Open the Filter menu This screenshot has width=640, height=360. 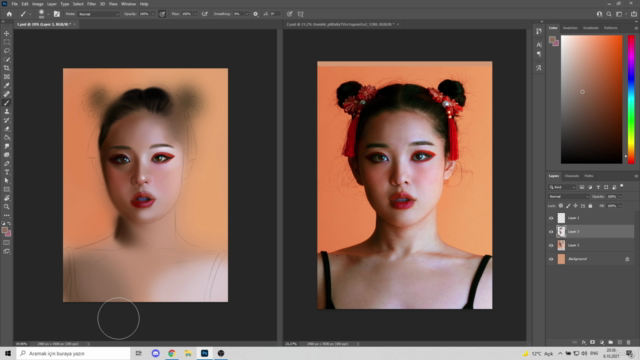(x=91, y=4)
